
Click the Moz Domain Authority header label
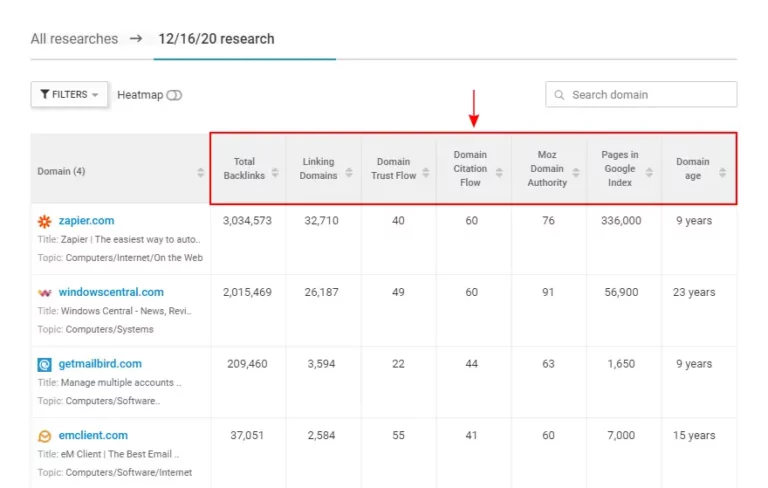point(547,168)
